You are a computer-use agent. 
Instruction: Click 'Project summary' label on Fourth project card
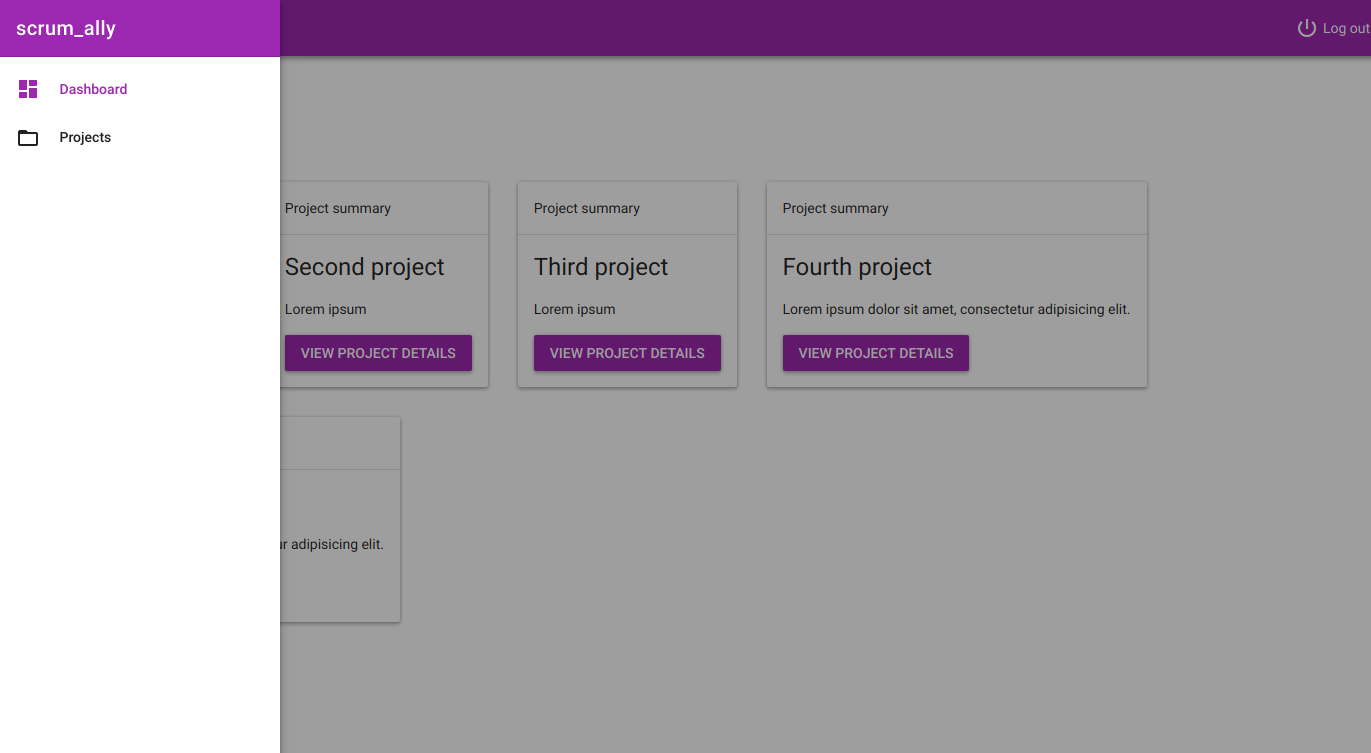click(x=836, y=208)
